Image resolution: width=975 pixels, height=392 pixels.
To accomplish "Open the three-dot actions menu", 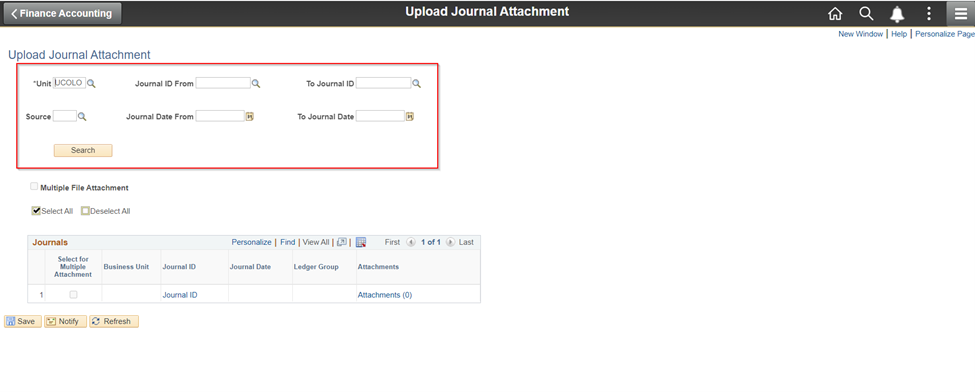I will [929, 13].
